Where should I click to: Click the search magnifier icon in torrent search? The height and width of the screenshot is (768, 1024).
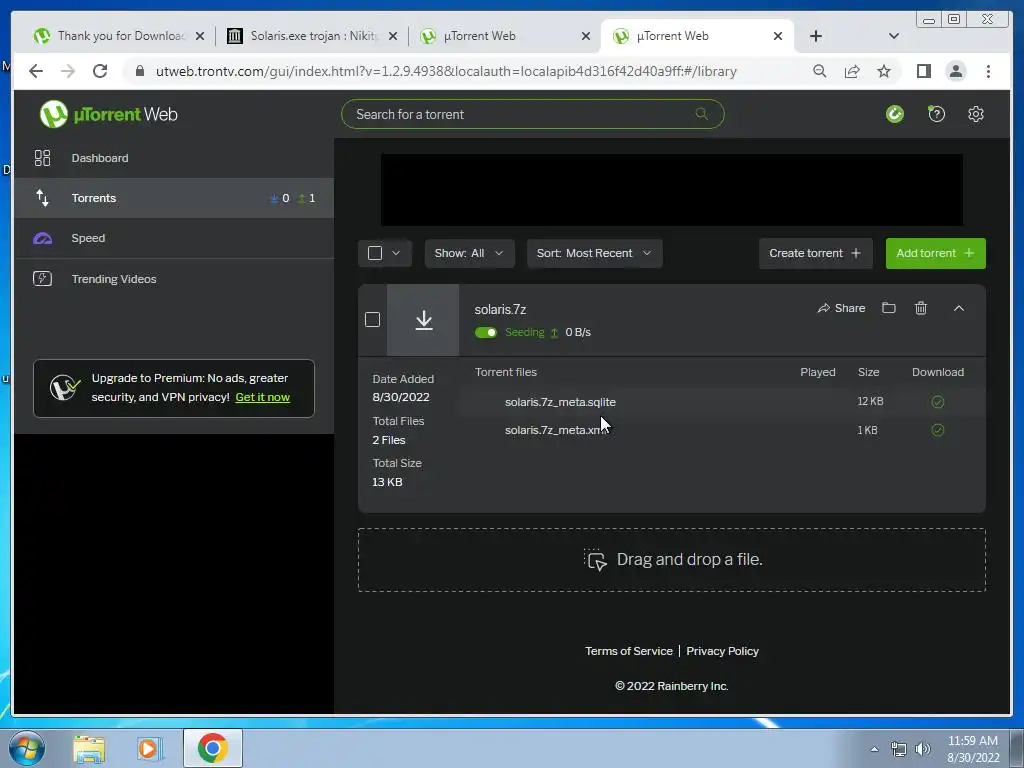click(701, 114)
